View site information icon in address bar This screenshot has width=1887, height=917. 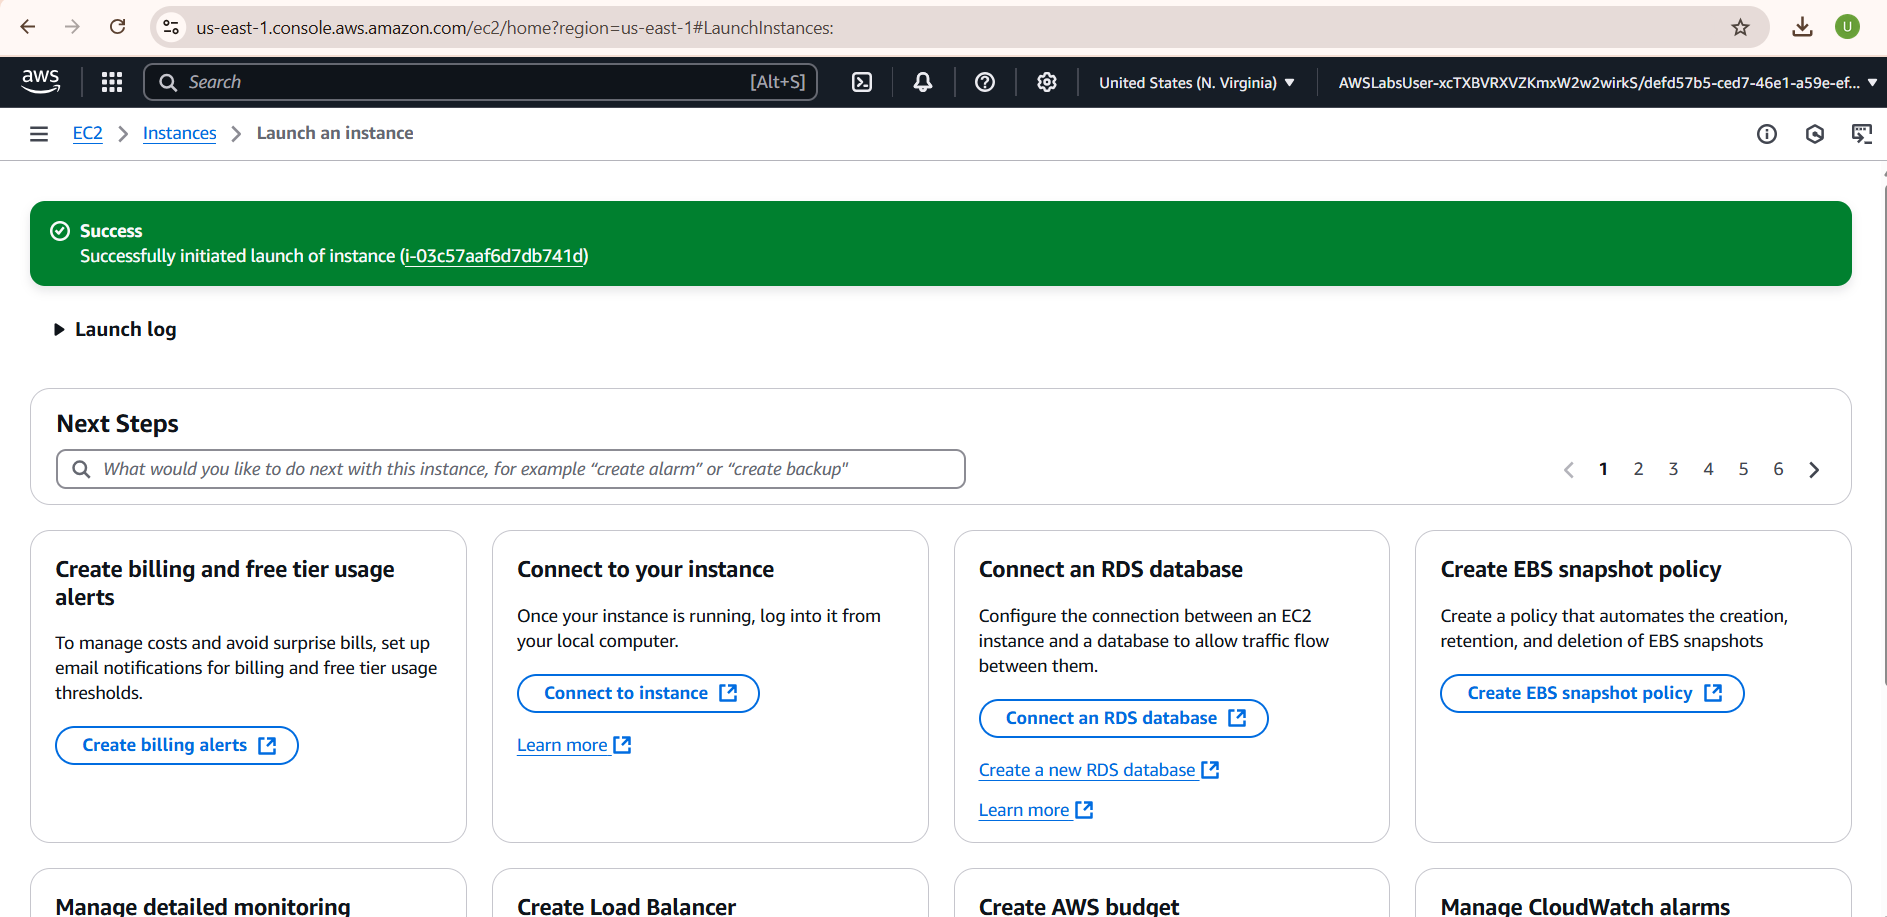coord(172,27)
